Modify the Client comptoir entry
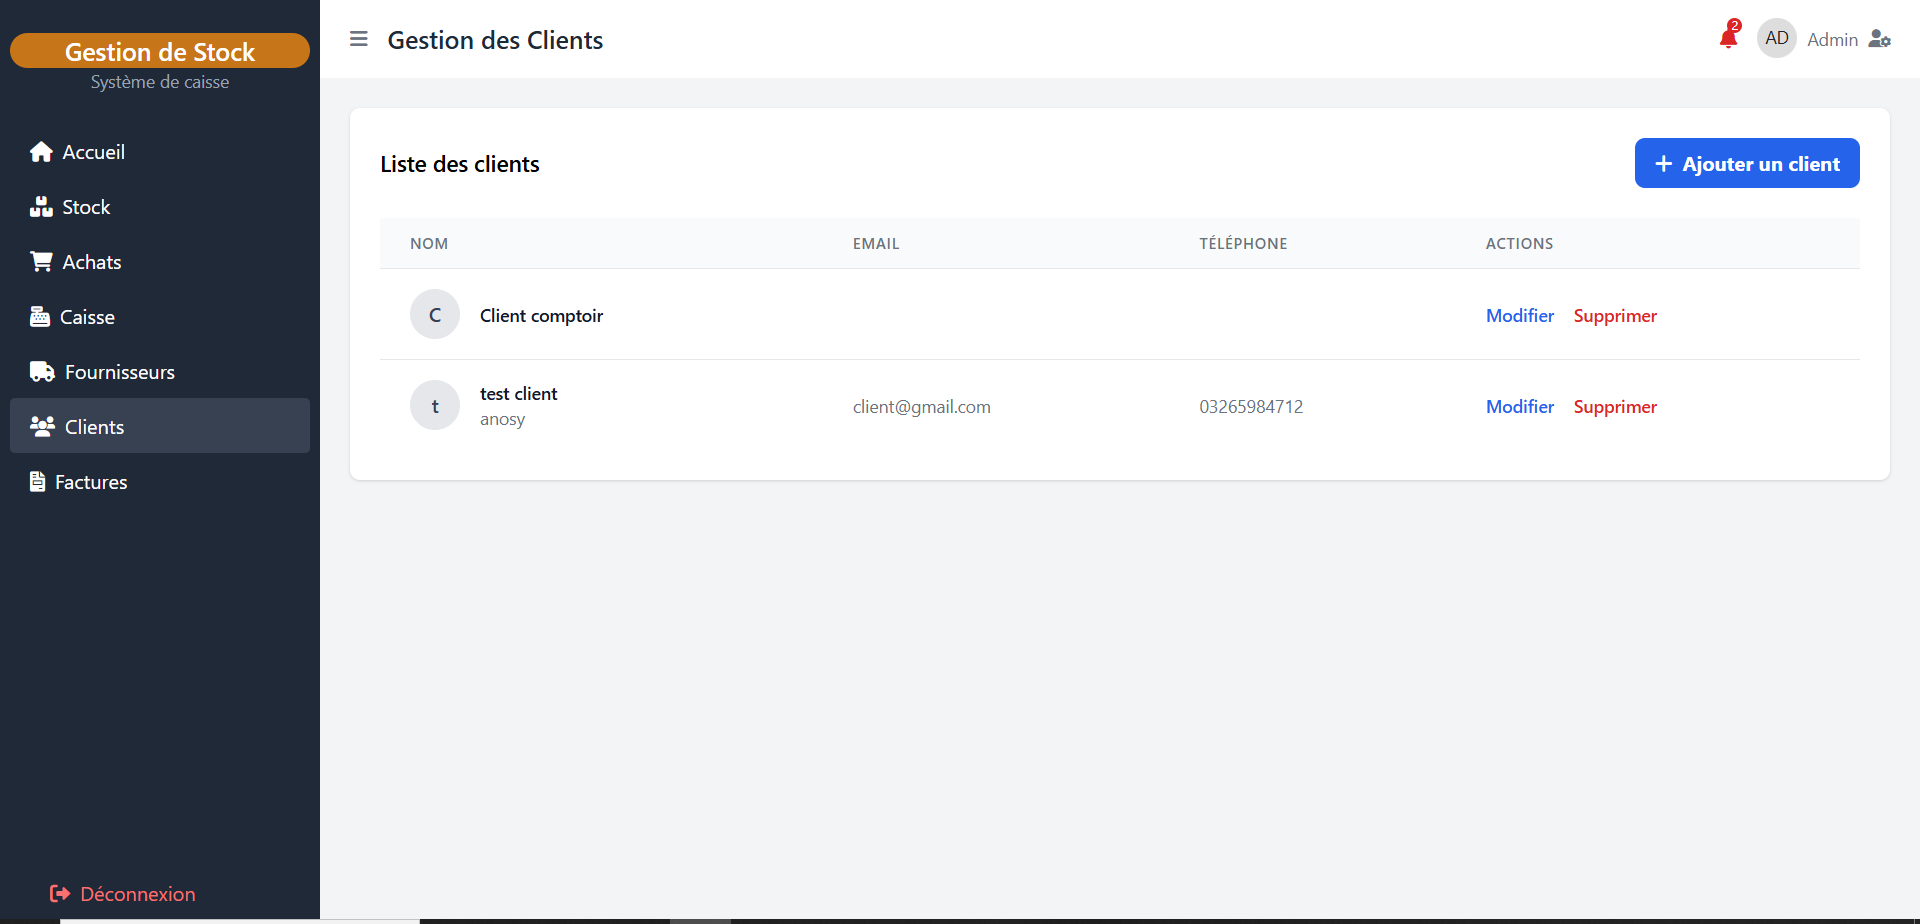 pyautogui.click(x=1519, y=316)
